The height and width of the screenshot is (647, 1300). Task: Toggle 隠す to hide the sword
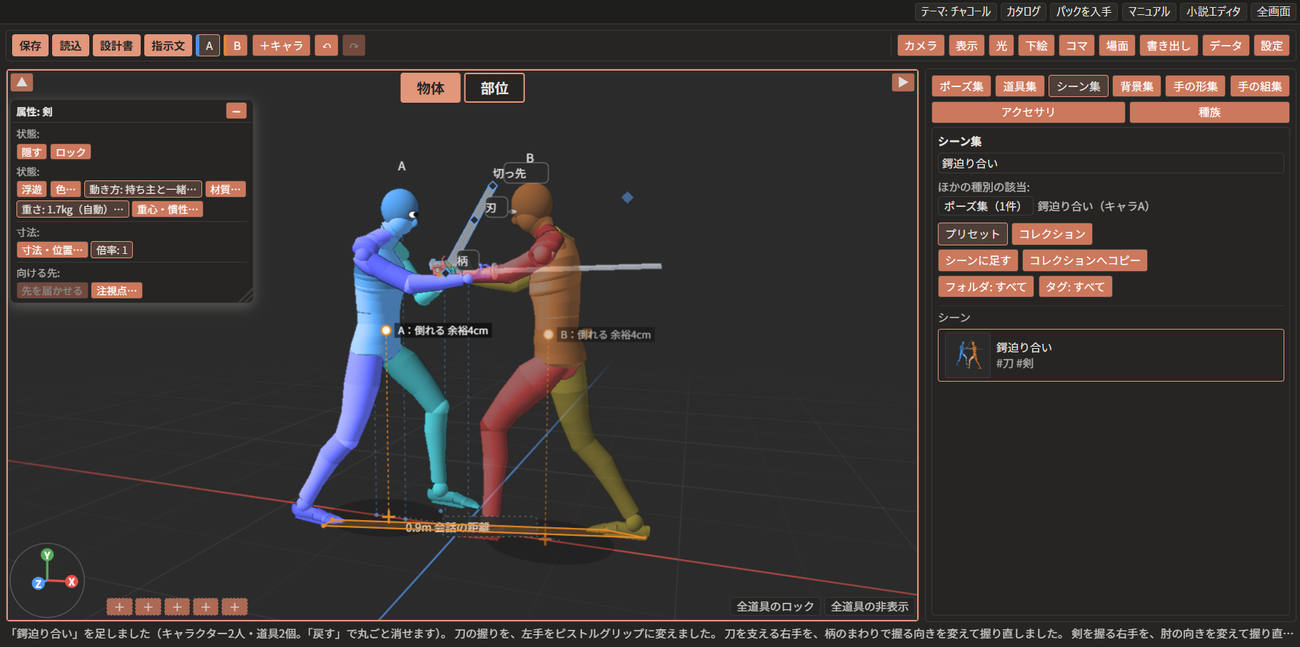[32, 152]
